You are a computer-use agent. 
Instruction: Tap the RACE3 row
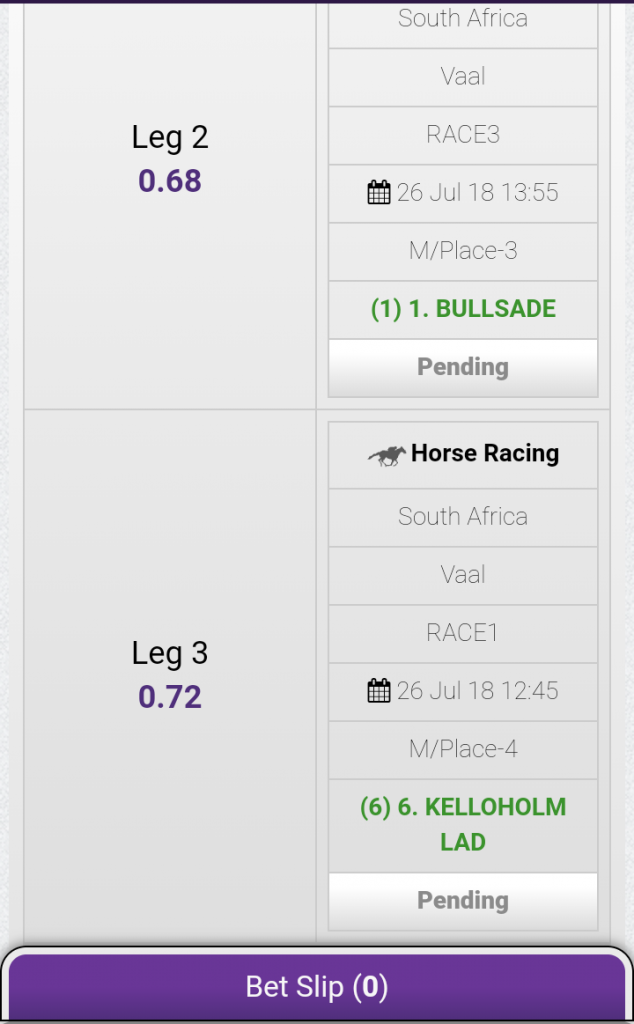(463, 135)
